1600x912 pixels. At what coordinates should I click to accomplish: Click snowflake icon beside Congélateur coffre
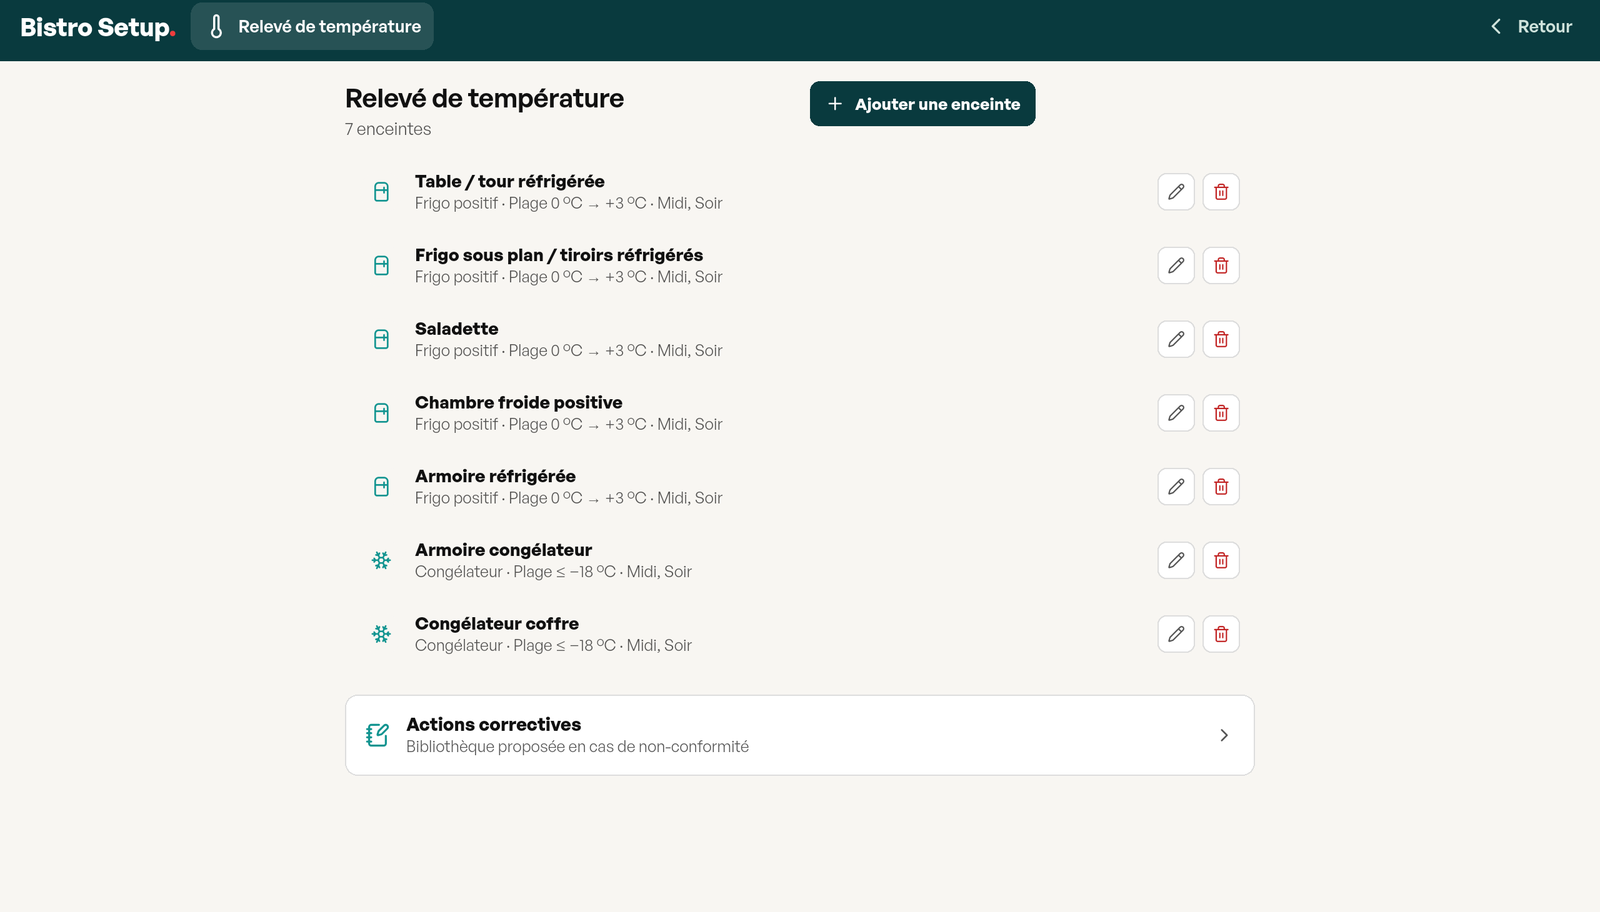381,634
